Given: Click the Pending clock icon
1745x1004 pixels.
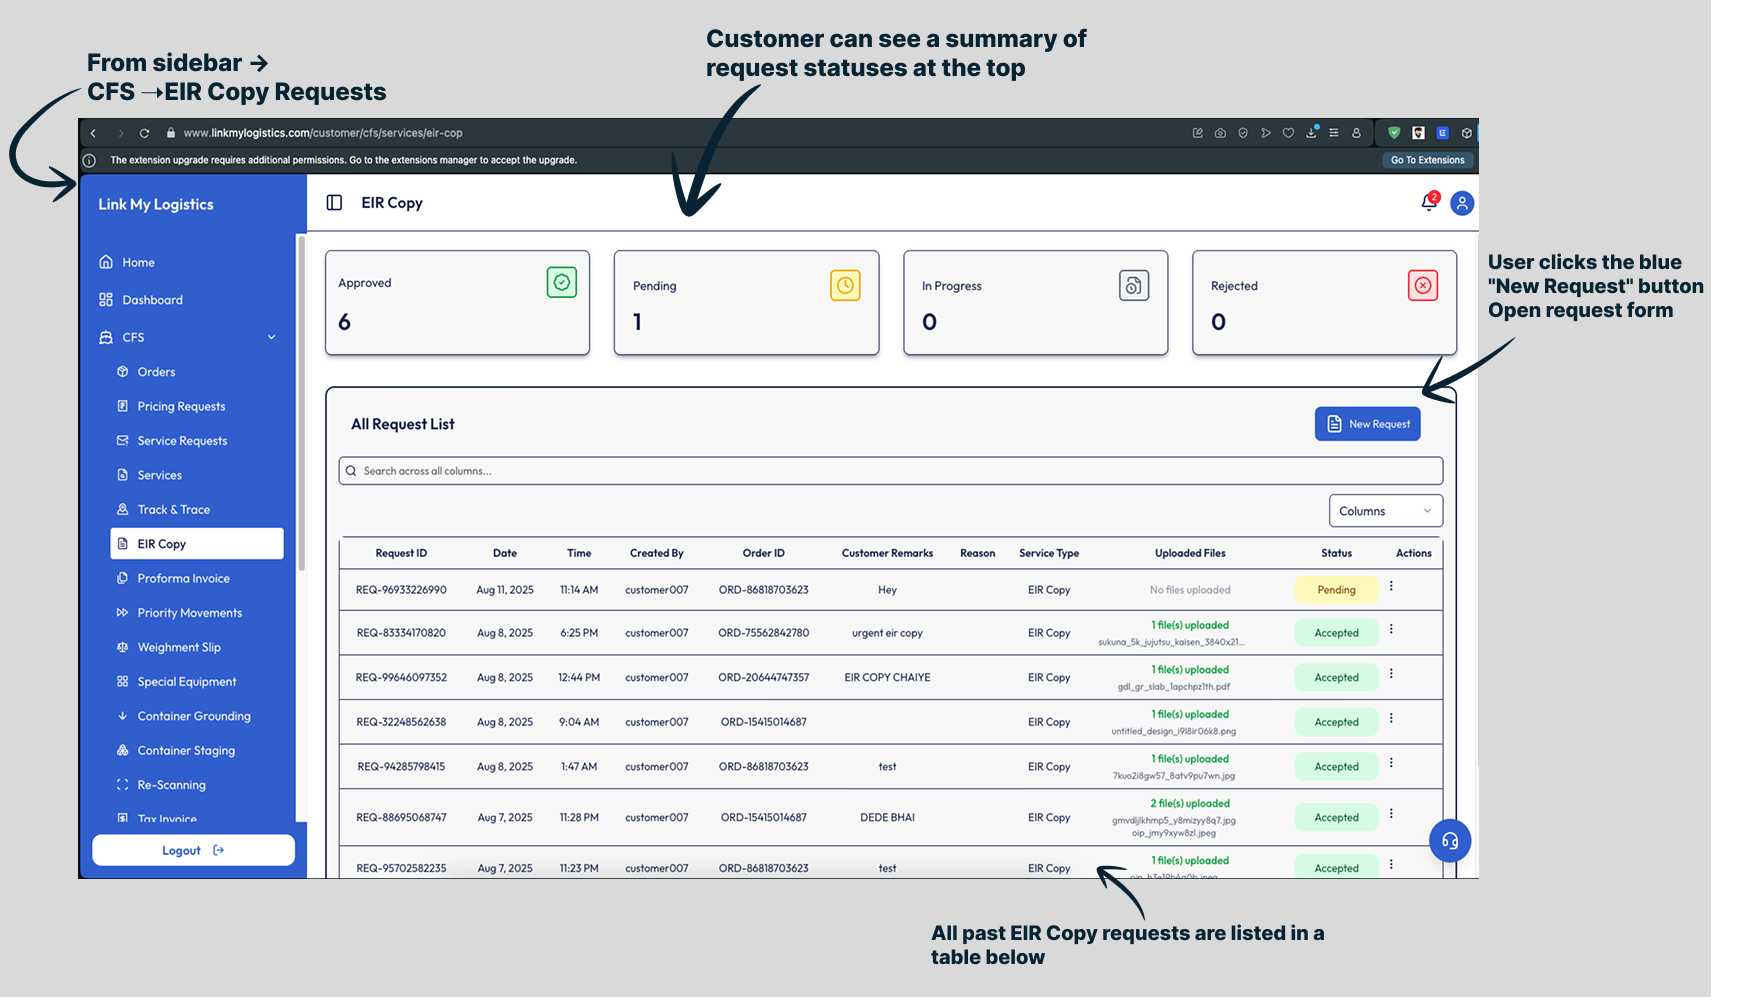Looking at the screenshot, I should (845, 286).
